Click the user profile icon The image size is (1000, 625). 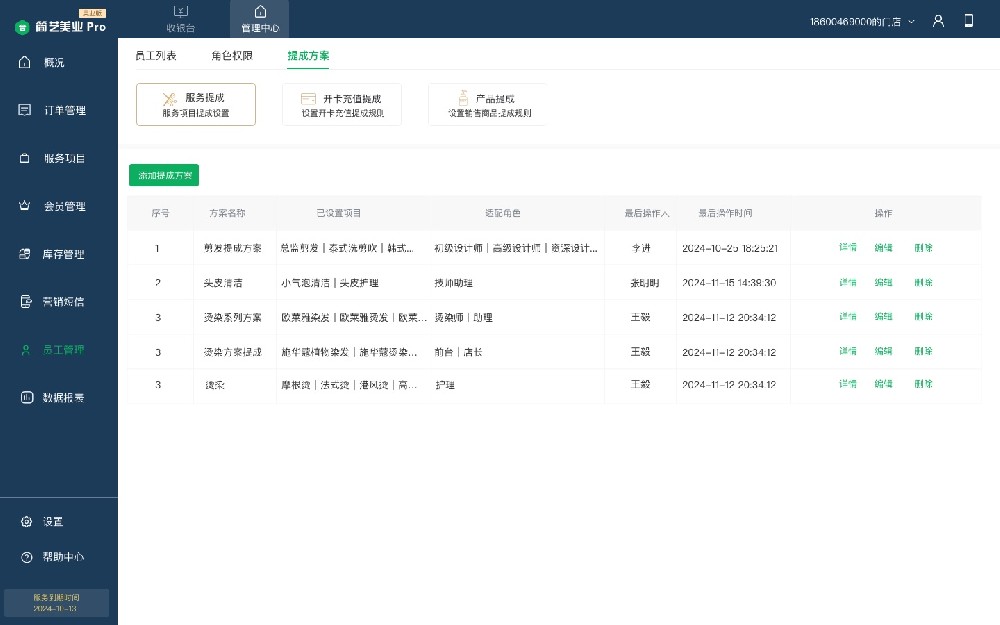[x=938, y=21]
